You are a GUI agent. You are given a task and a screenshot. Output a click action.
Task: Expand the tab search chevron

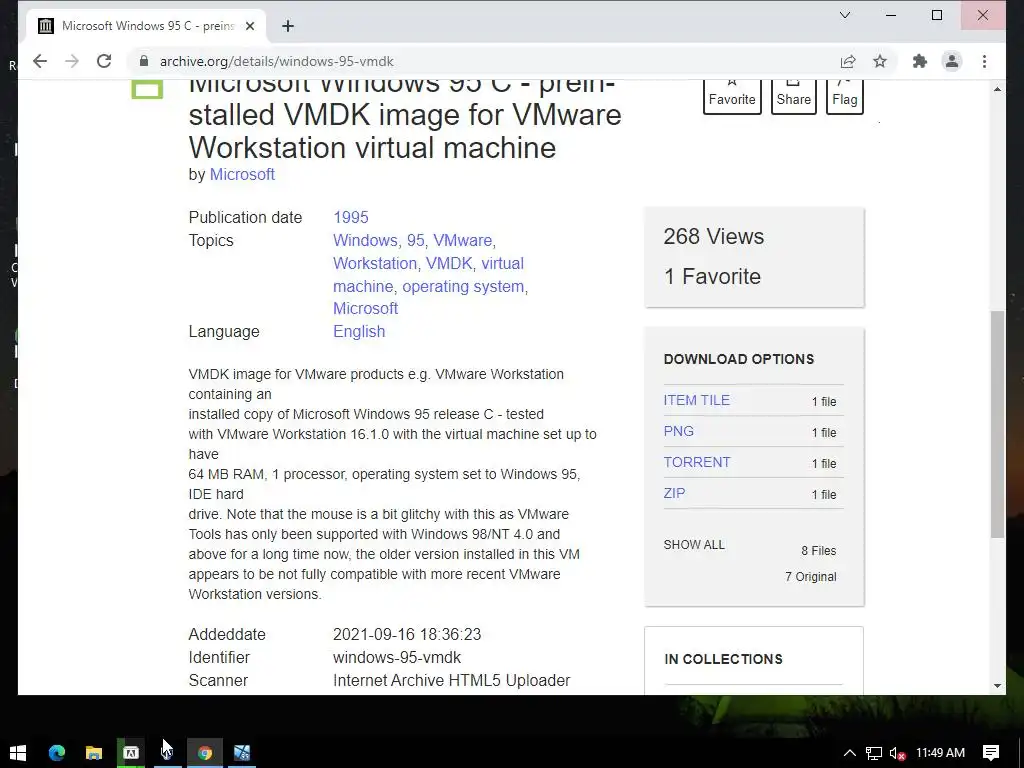click(845, 15)
